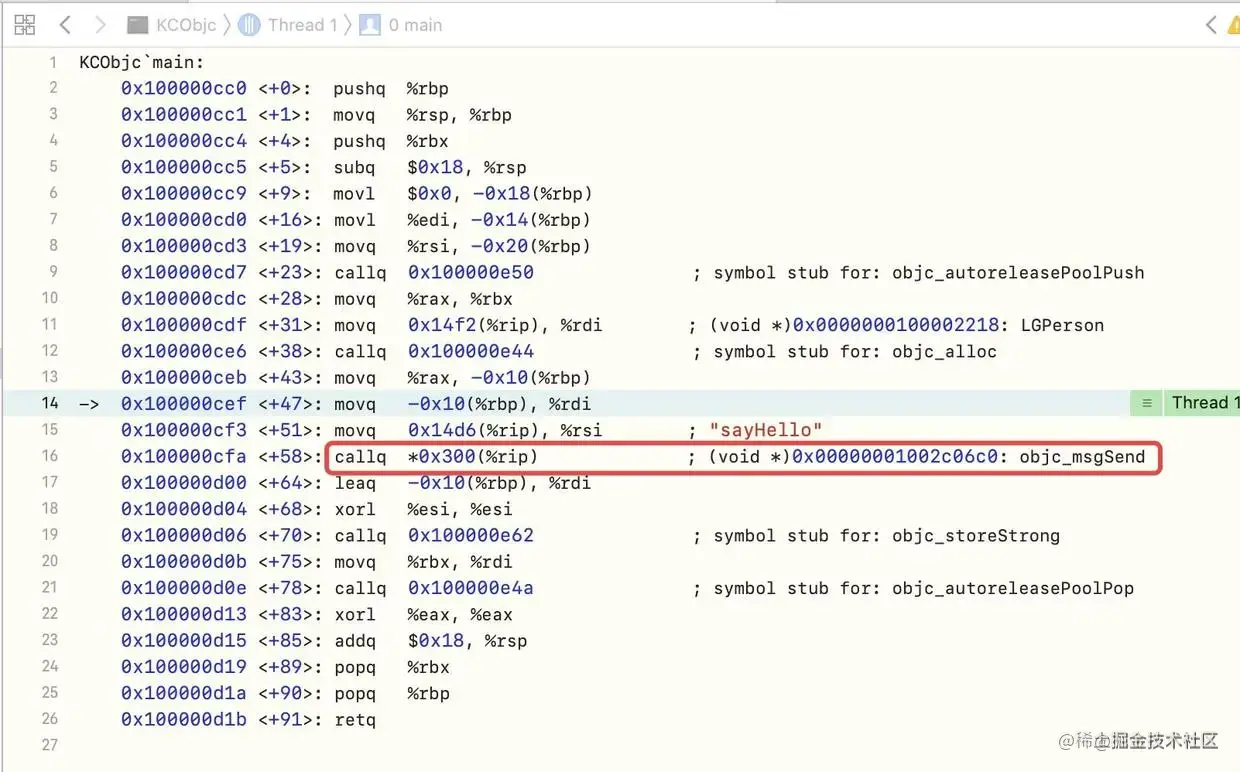Select the KCObjc breadcrumb item

tap(186, 25)
